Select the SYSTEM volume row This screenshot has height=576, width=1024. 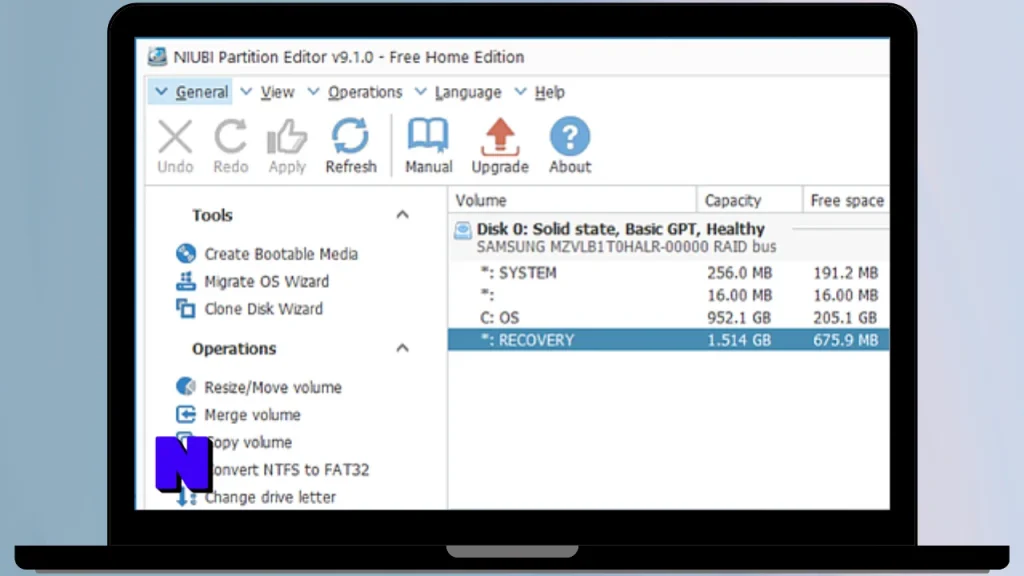point(669,273)
